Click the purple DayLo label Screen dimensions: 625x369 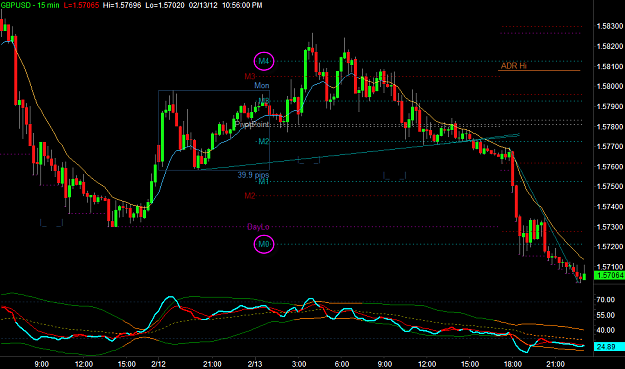(258, 227)
